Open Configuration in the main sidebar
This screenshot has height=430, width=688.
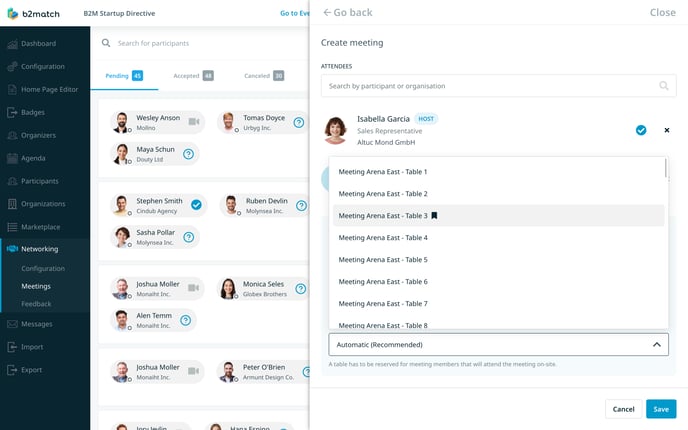coord(43,66)
